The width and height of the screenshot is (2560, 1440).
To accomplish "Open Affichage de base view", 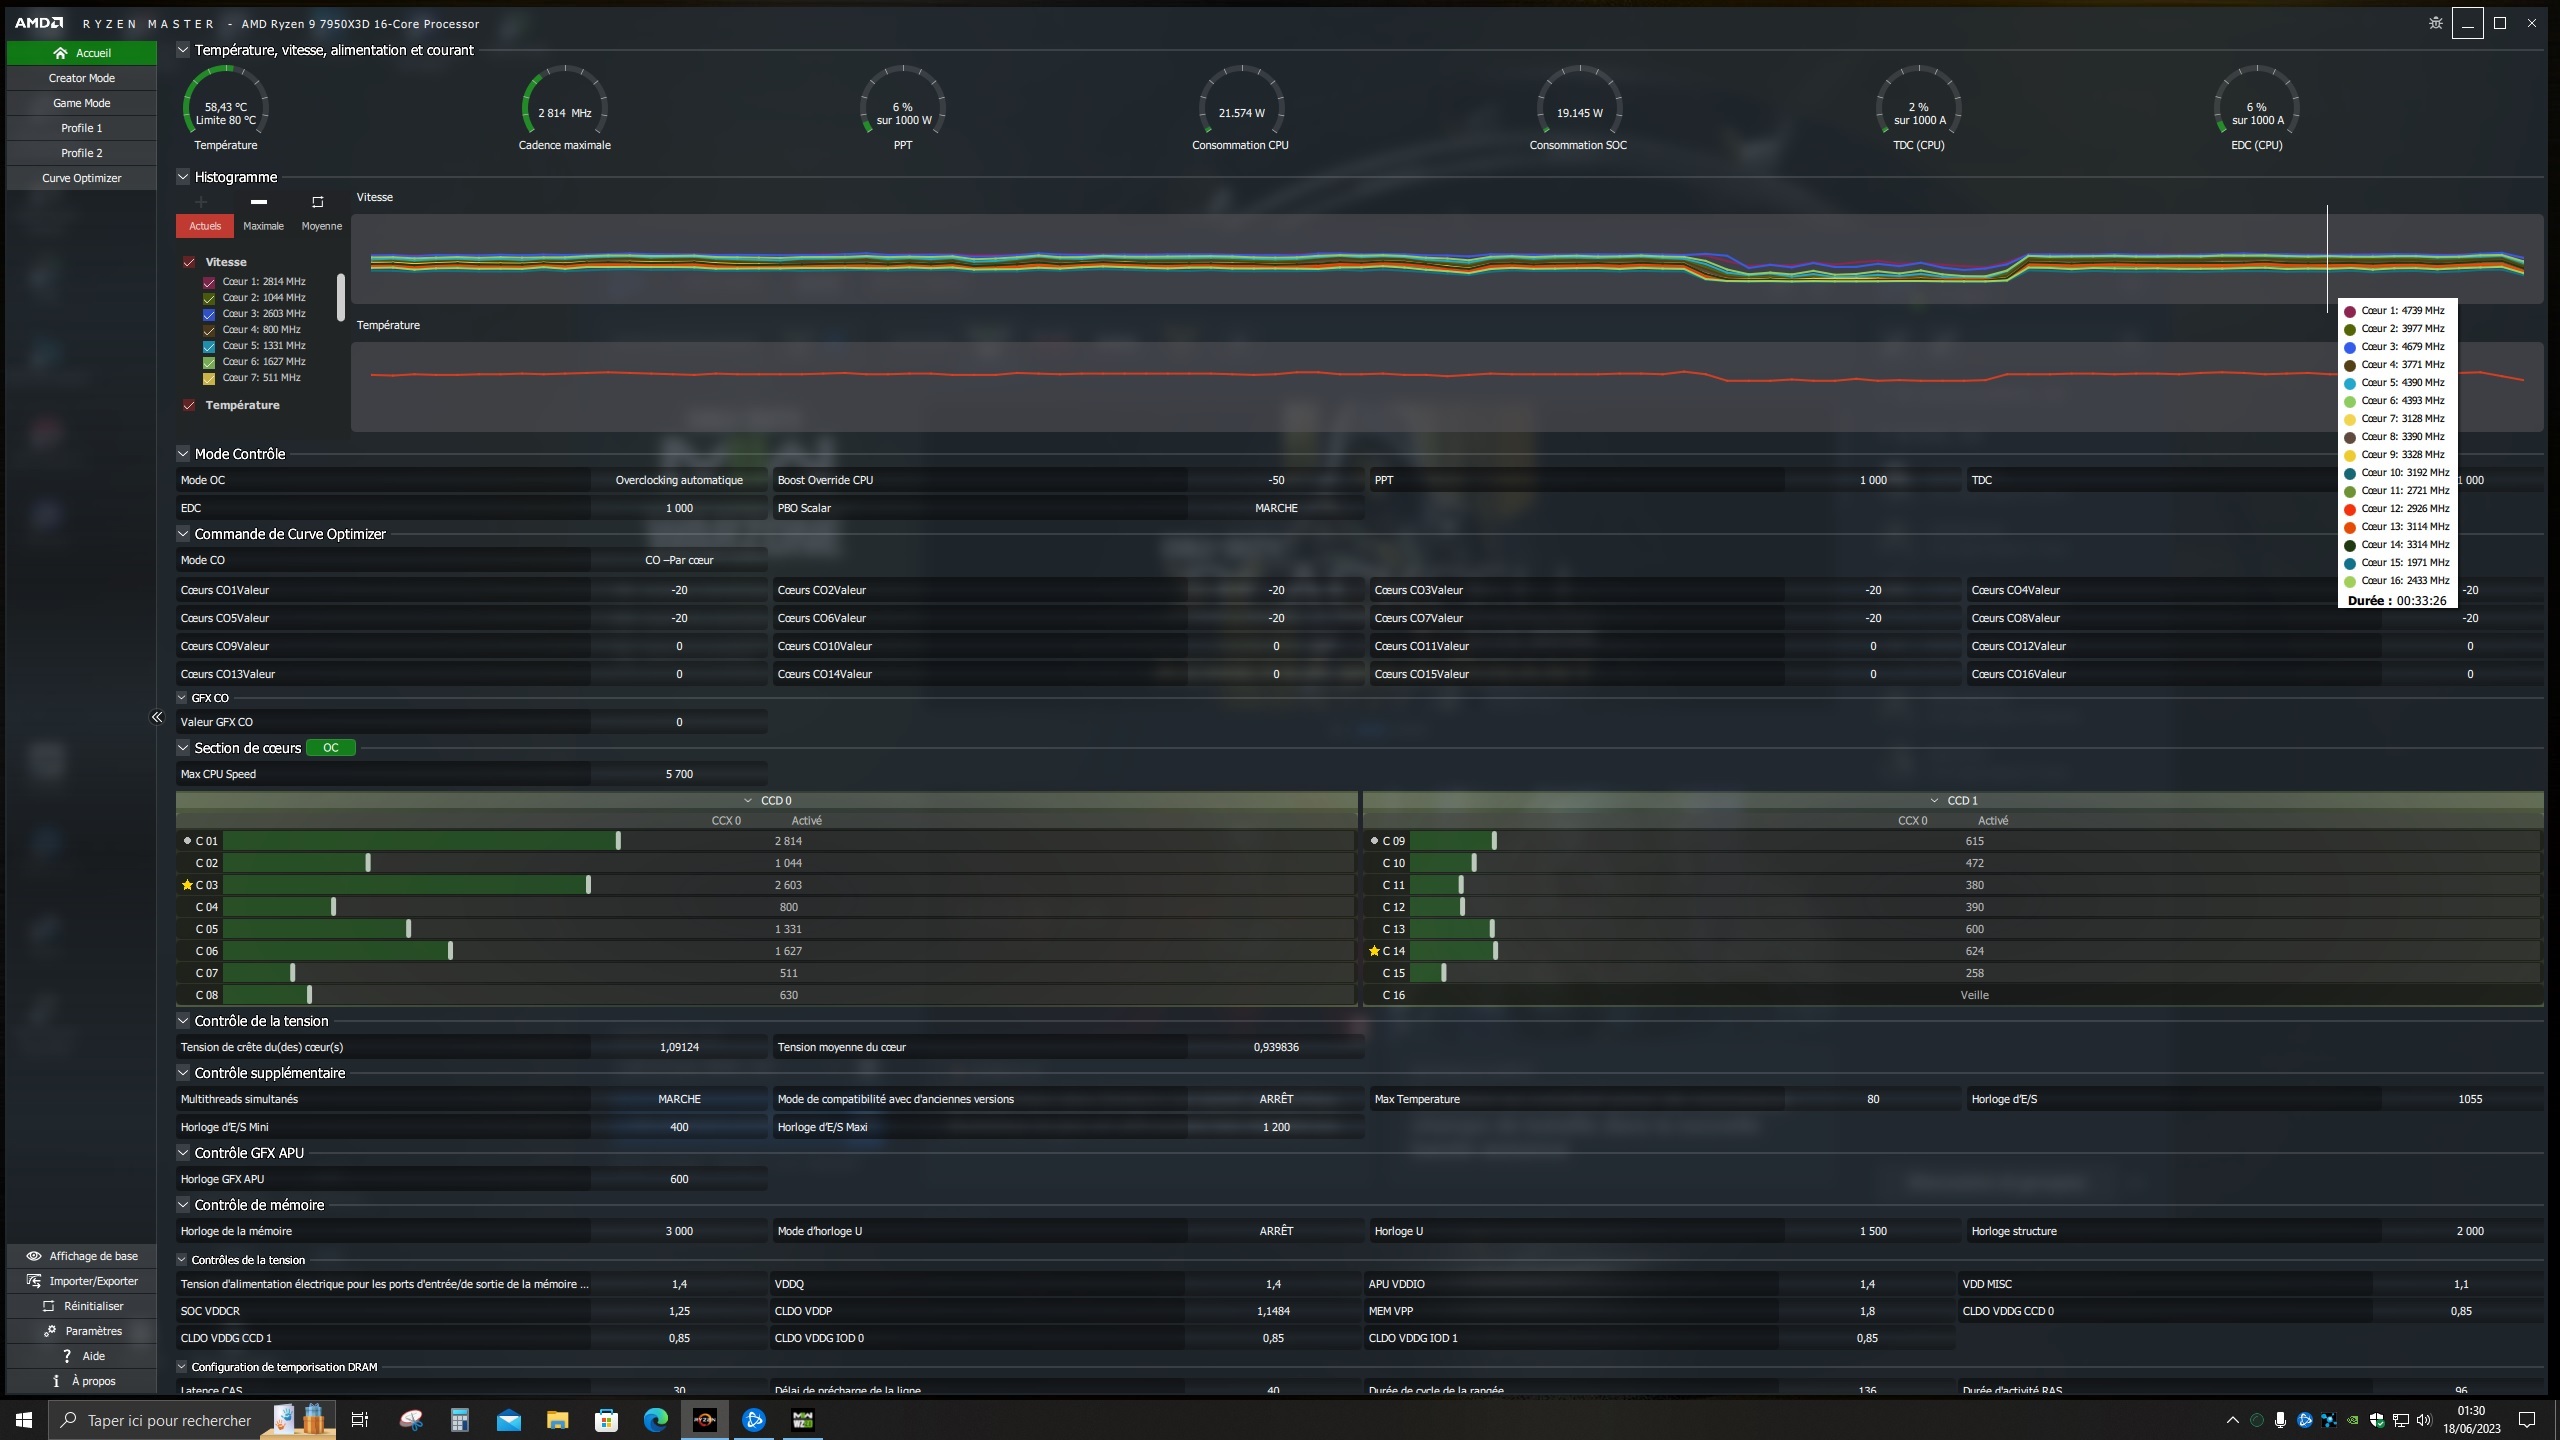I will coord(82,1256).
